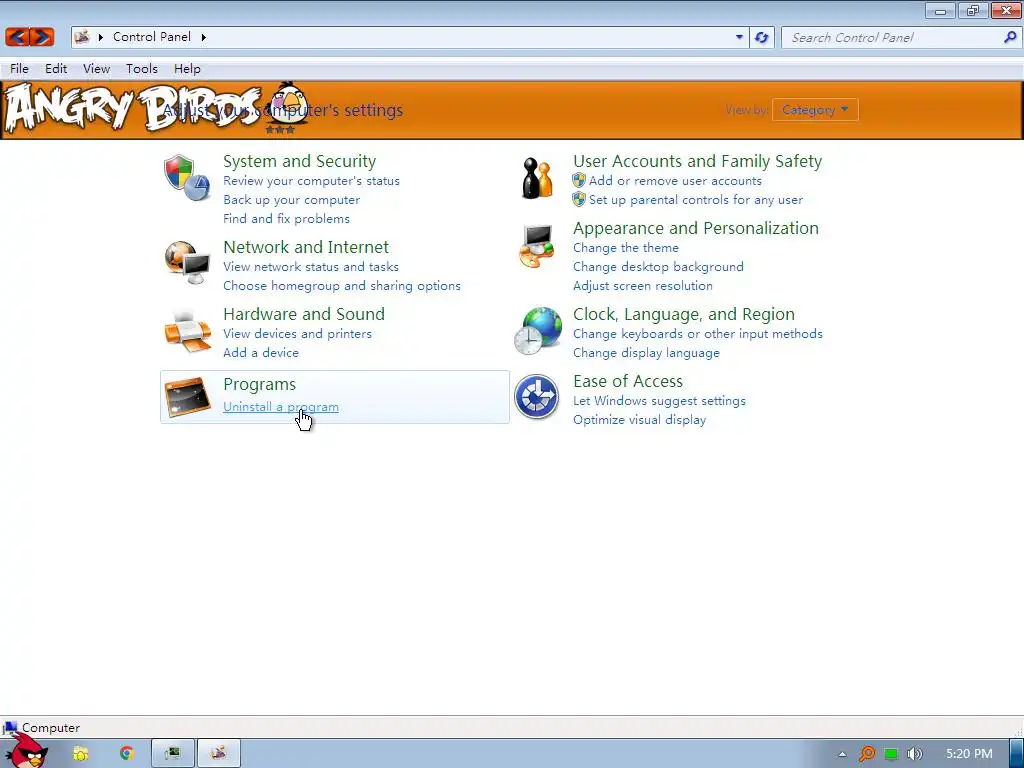1024x768 pixels.
Task: Open Appearance and Personalization heading
Action: (696, 229)
